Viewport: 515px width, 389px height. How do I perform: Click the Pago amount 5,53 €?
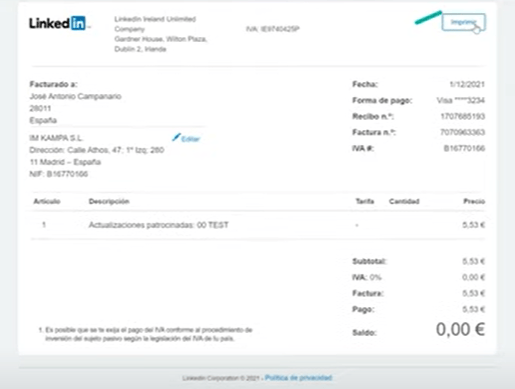pyautogui.click(x=473, y=309)
